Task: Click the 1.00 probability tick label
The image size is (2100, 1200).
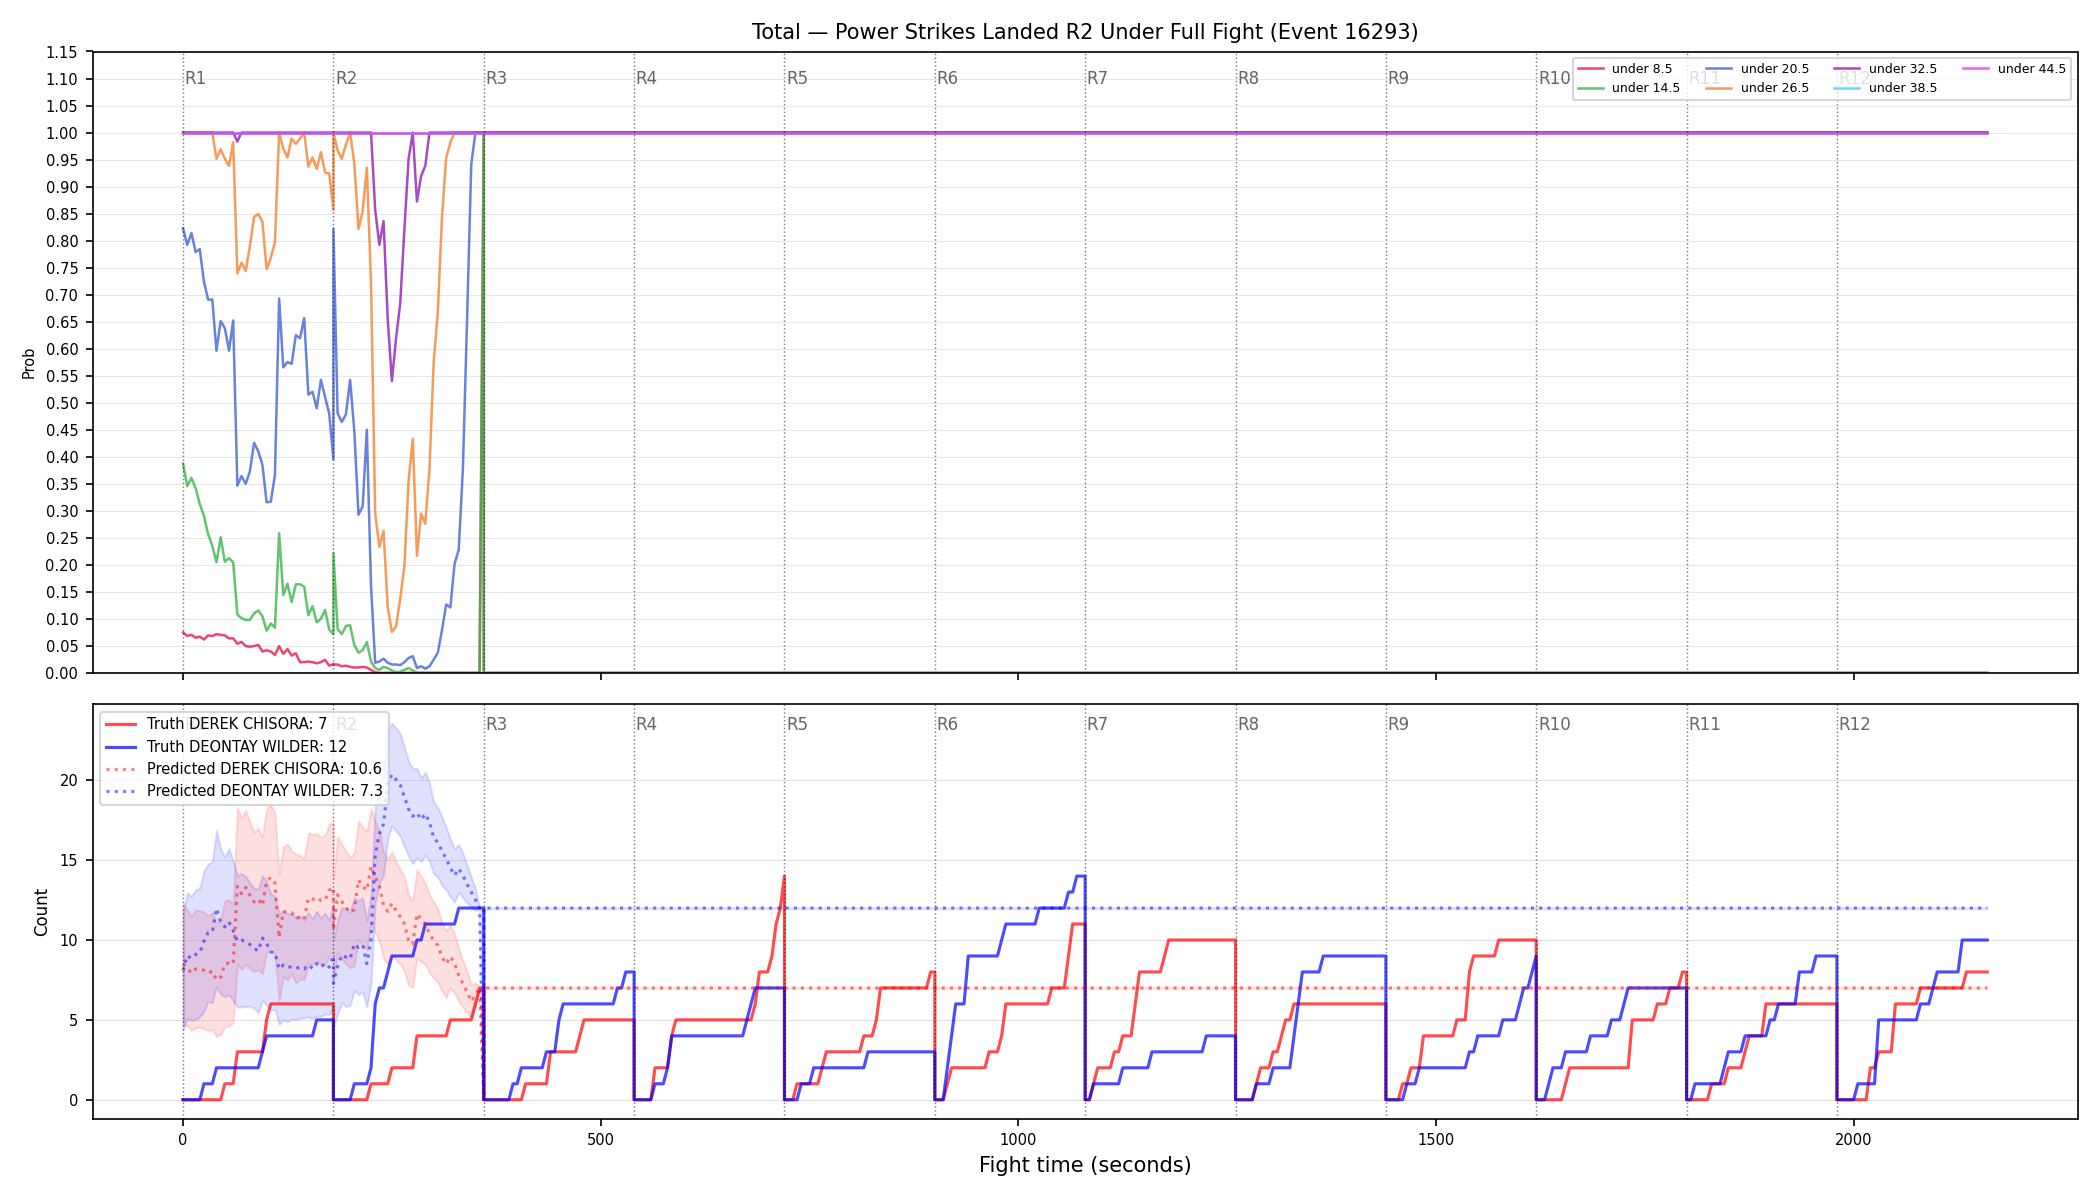Action: tap(61, 134)
